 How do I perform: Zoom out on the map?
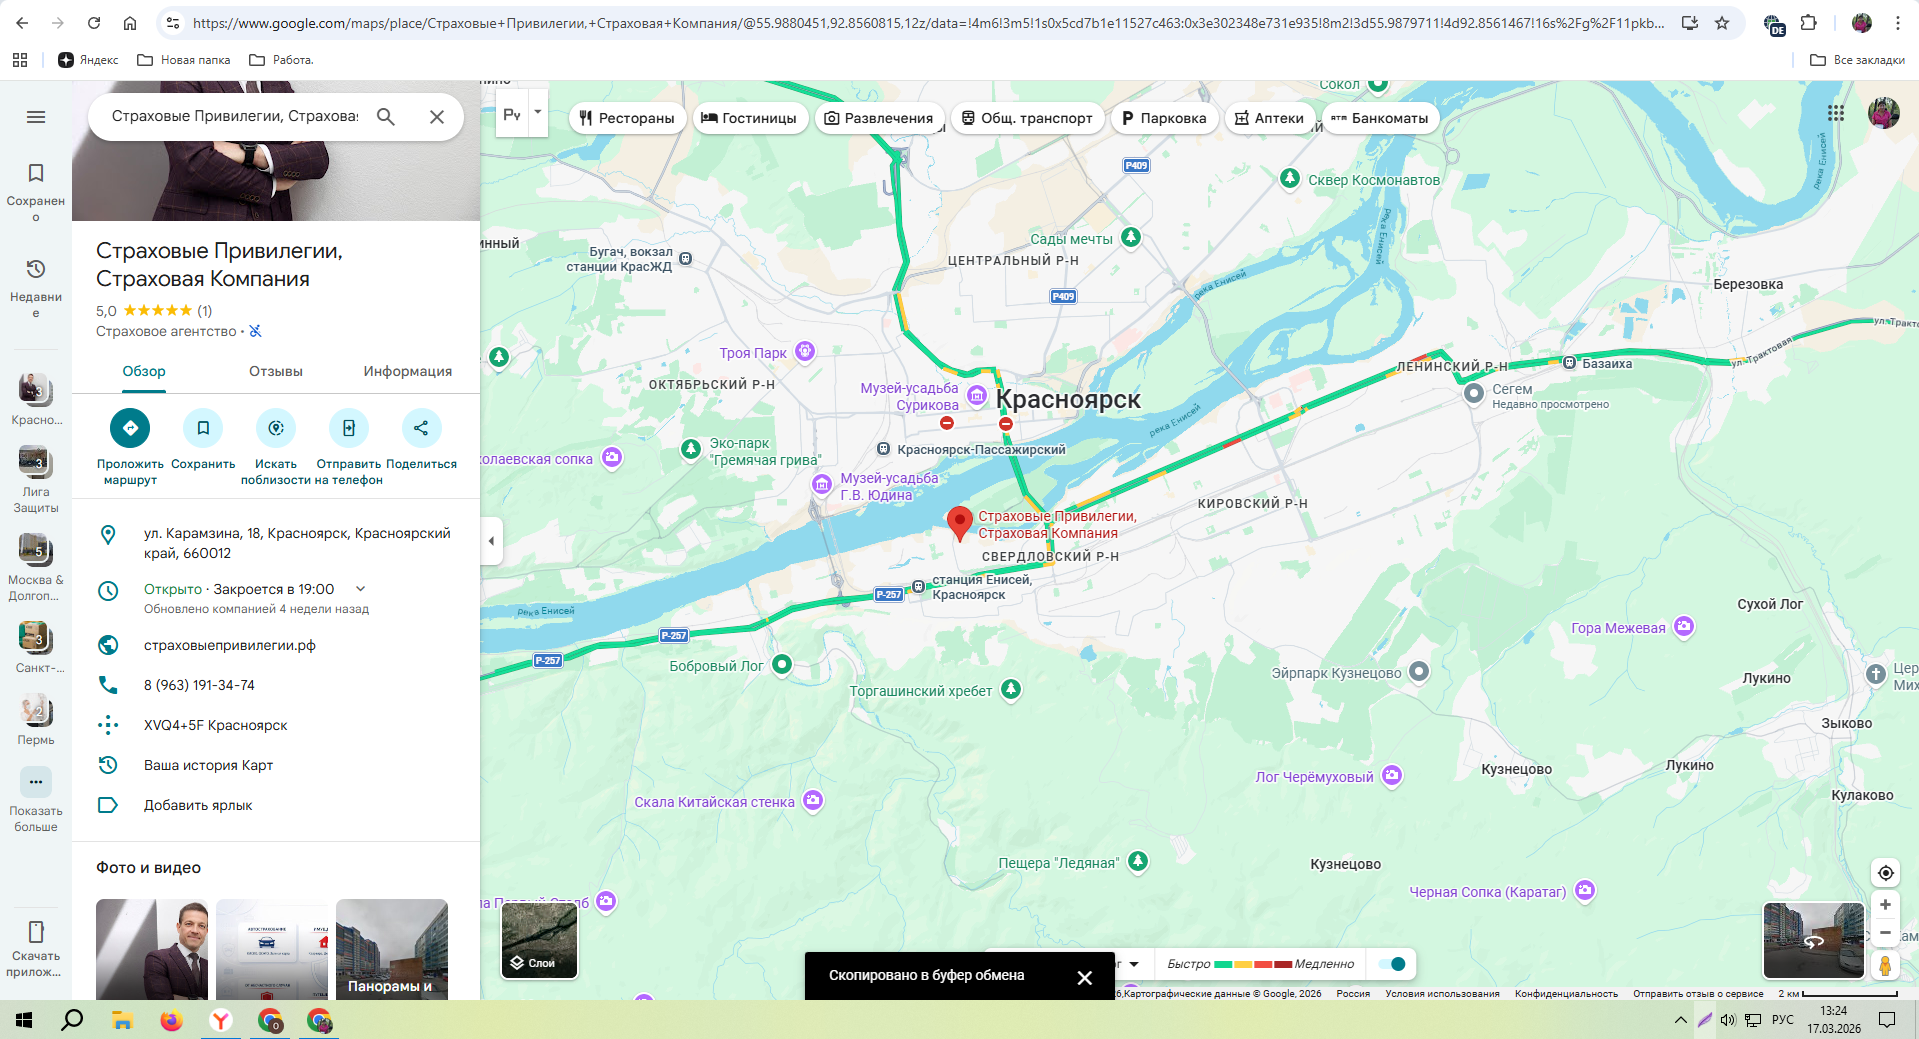point(1885,933)
